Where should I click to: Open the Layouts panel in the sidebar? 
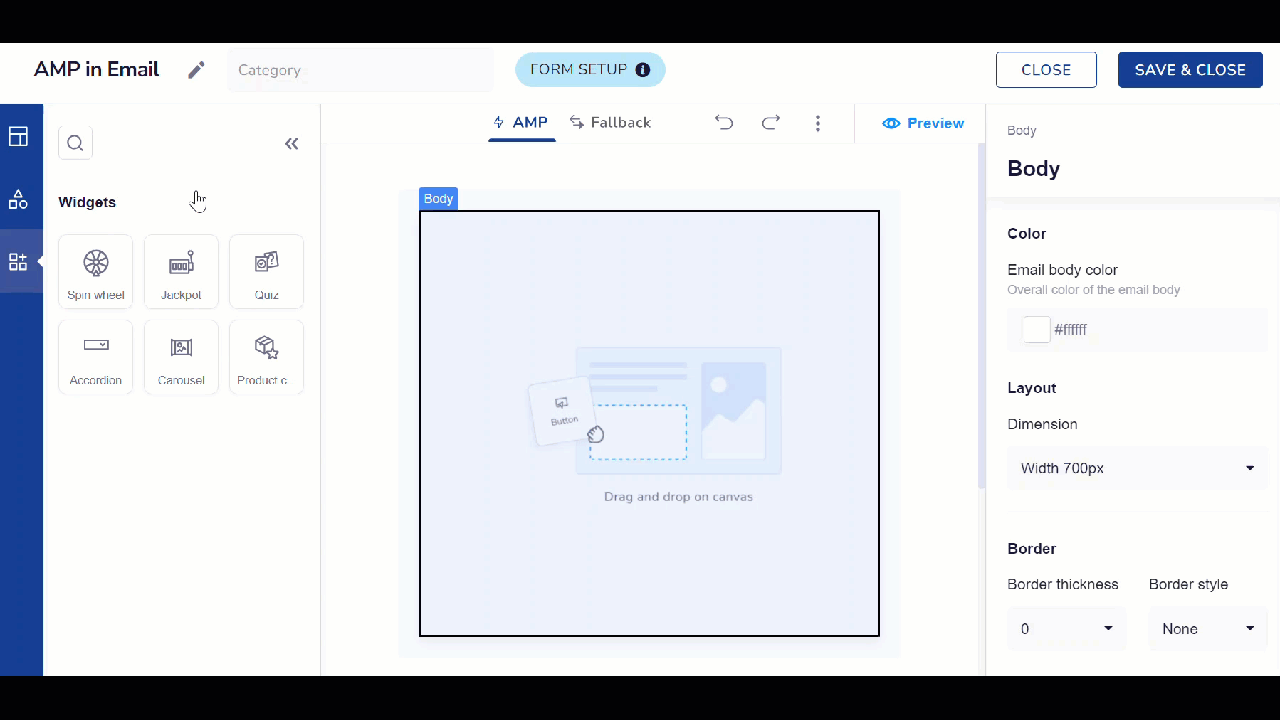(18, 136)
